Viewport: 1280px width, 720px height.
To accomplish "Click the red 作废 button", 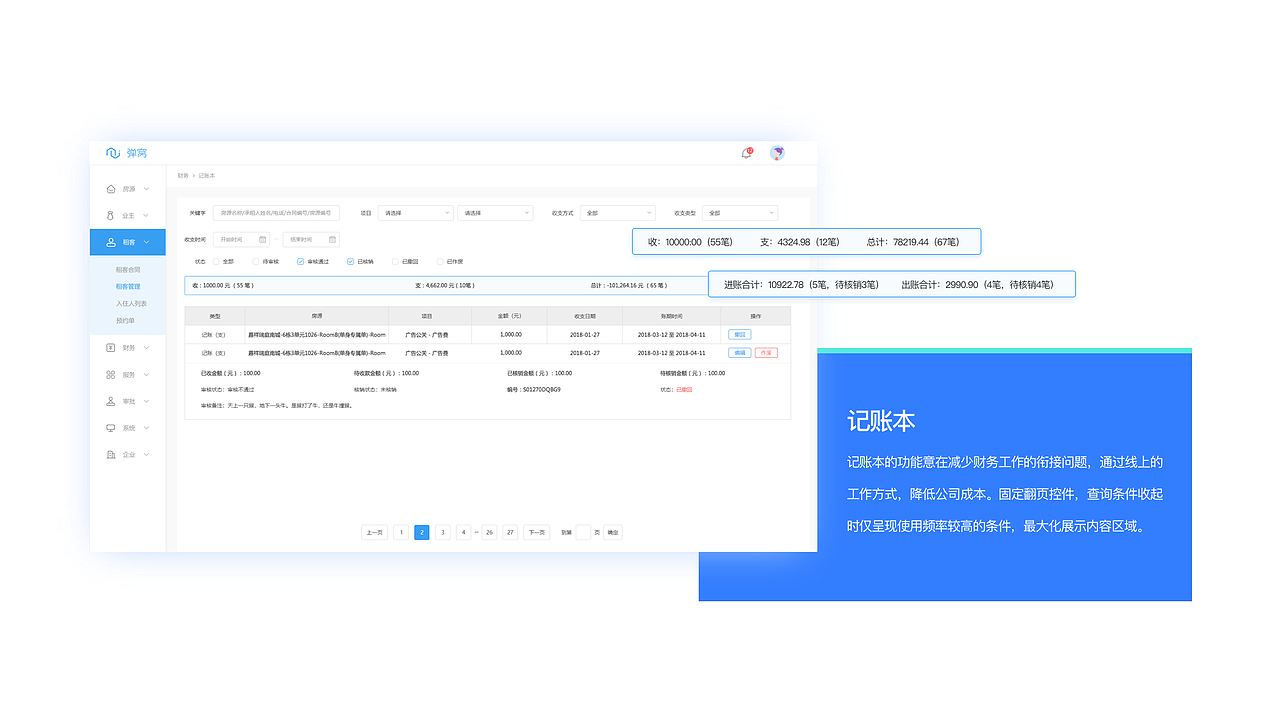I will (x=766, y=353).
